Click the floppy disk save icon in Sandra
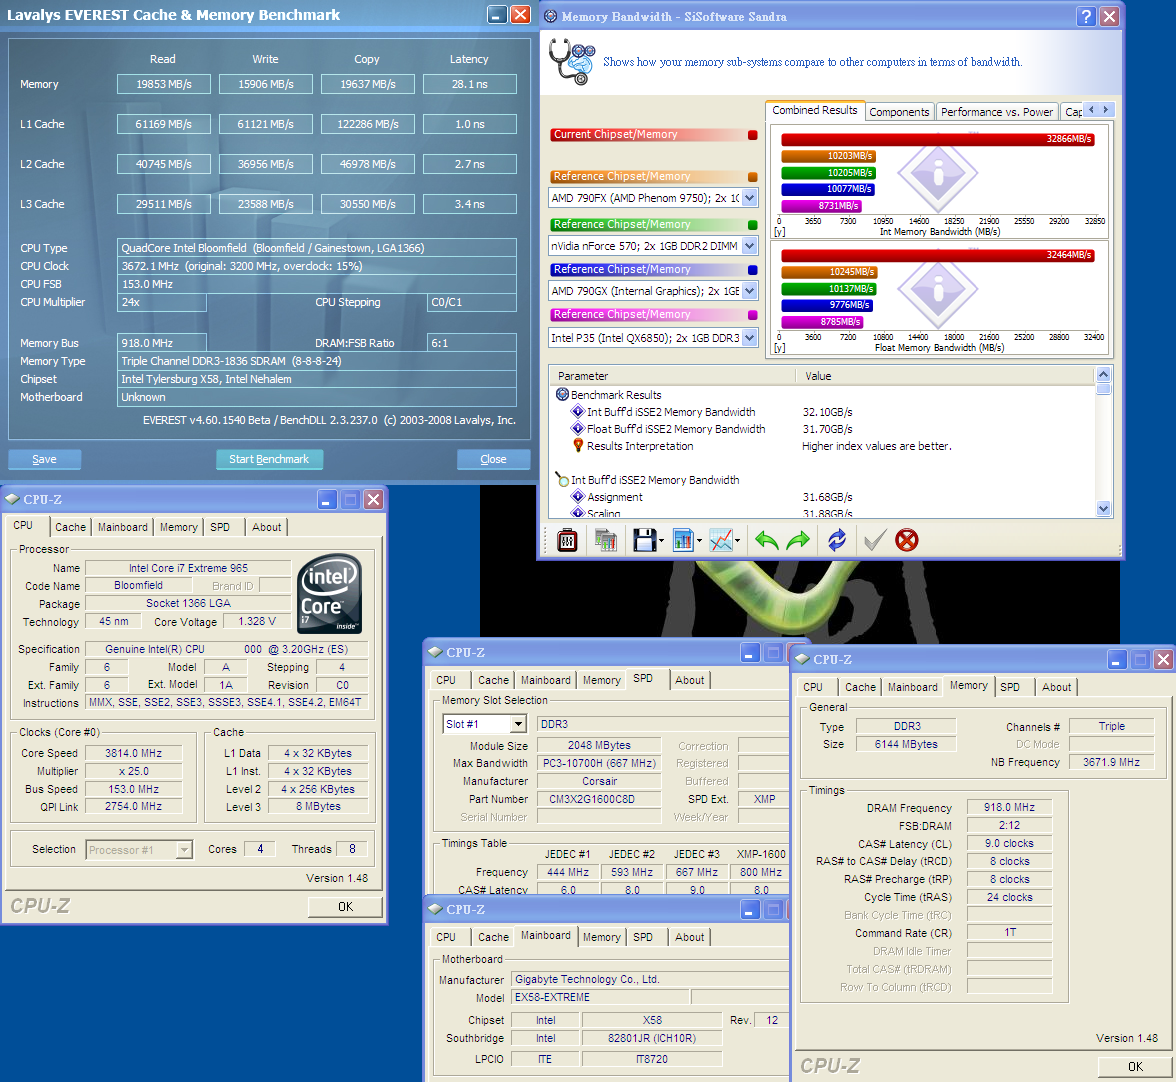1176x1082 pixels. click(643, 541)
